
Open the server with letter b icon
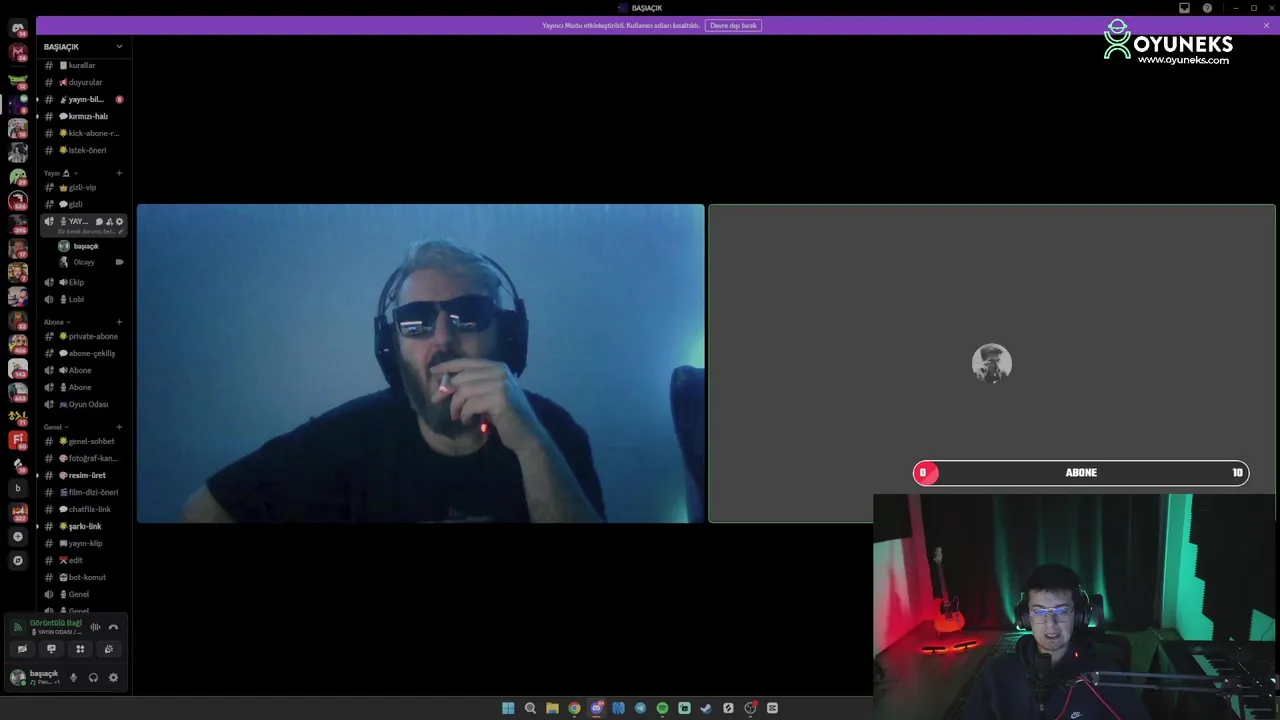(x=17, y=488)
